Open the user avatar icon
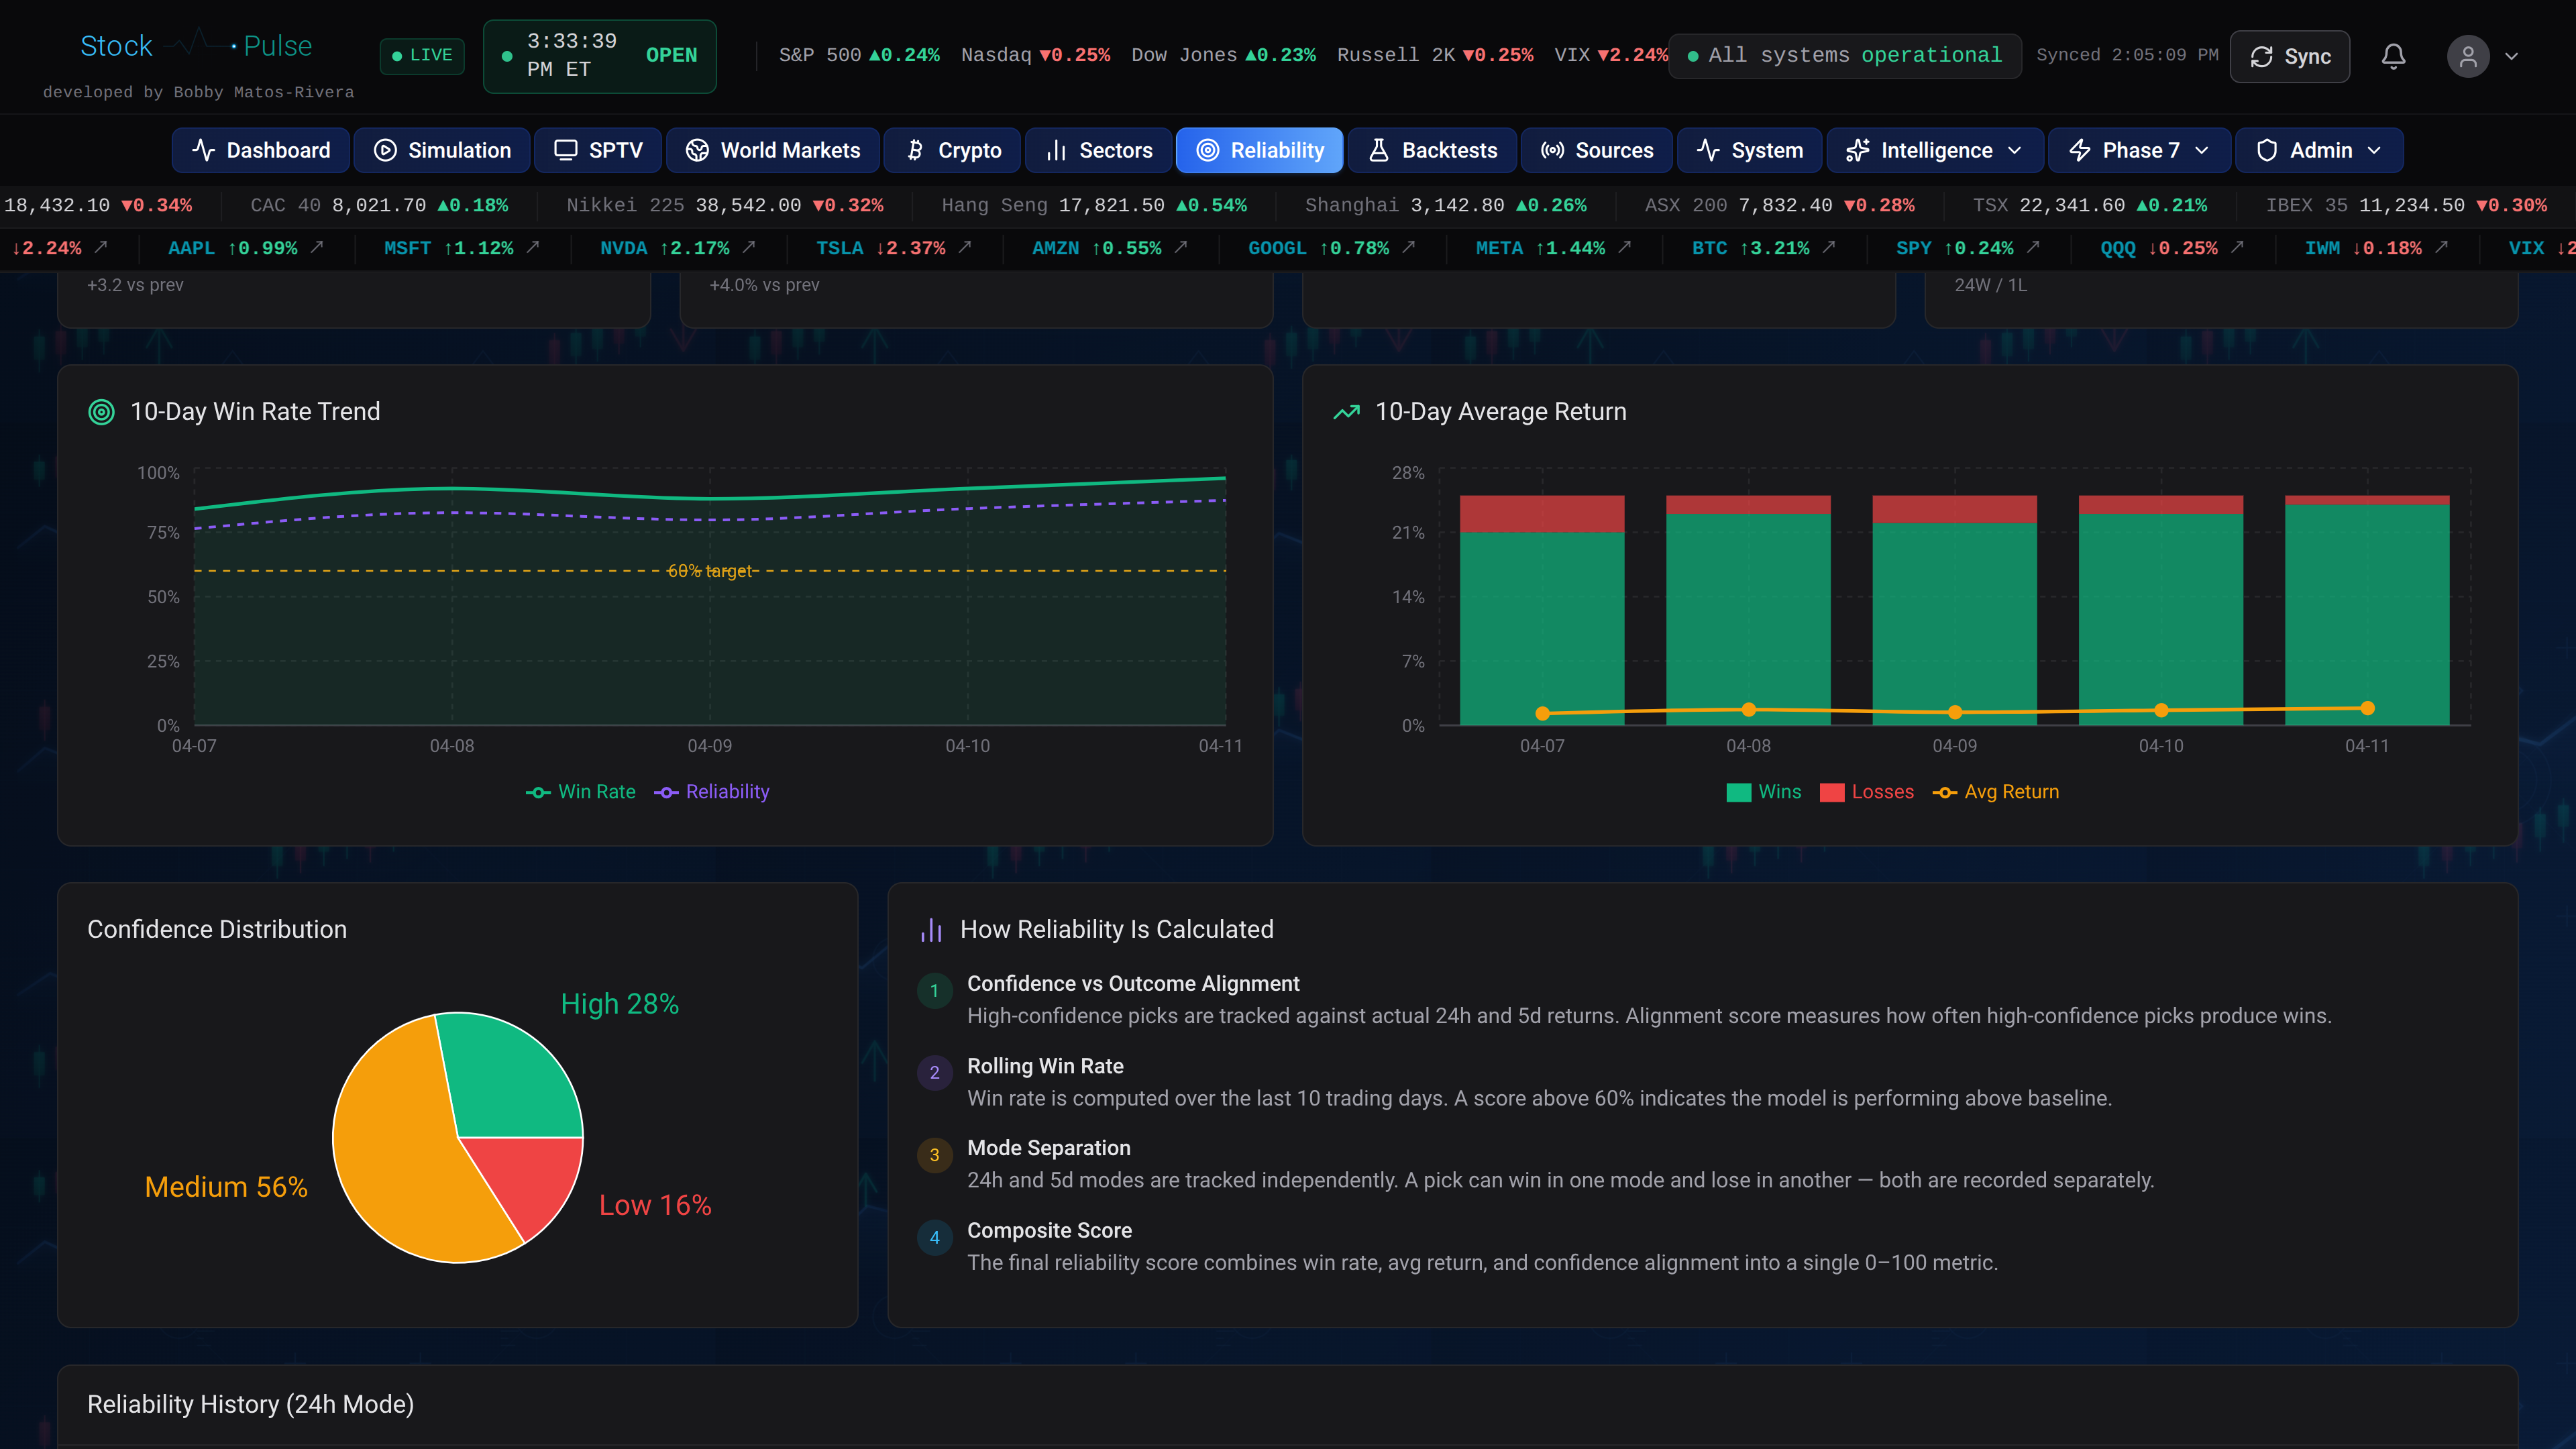The height and width of the screenshot is (1449, 2576). click(2468, 56)
